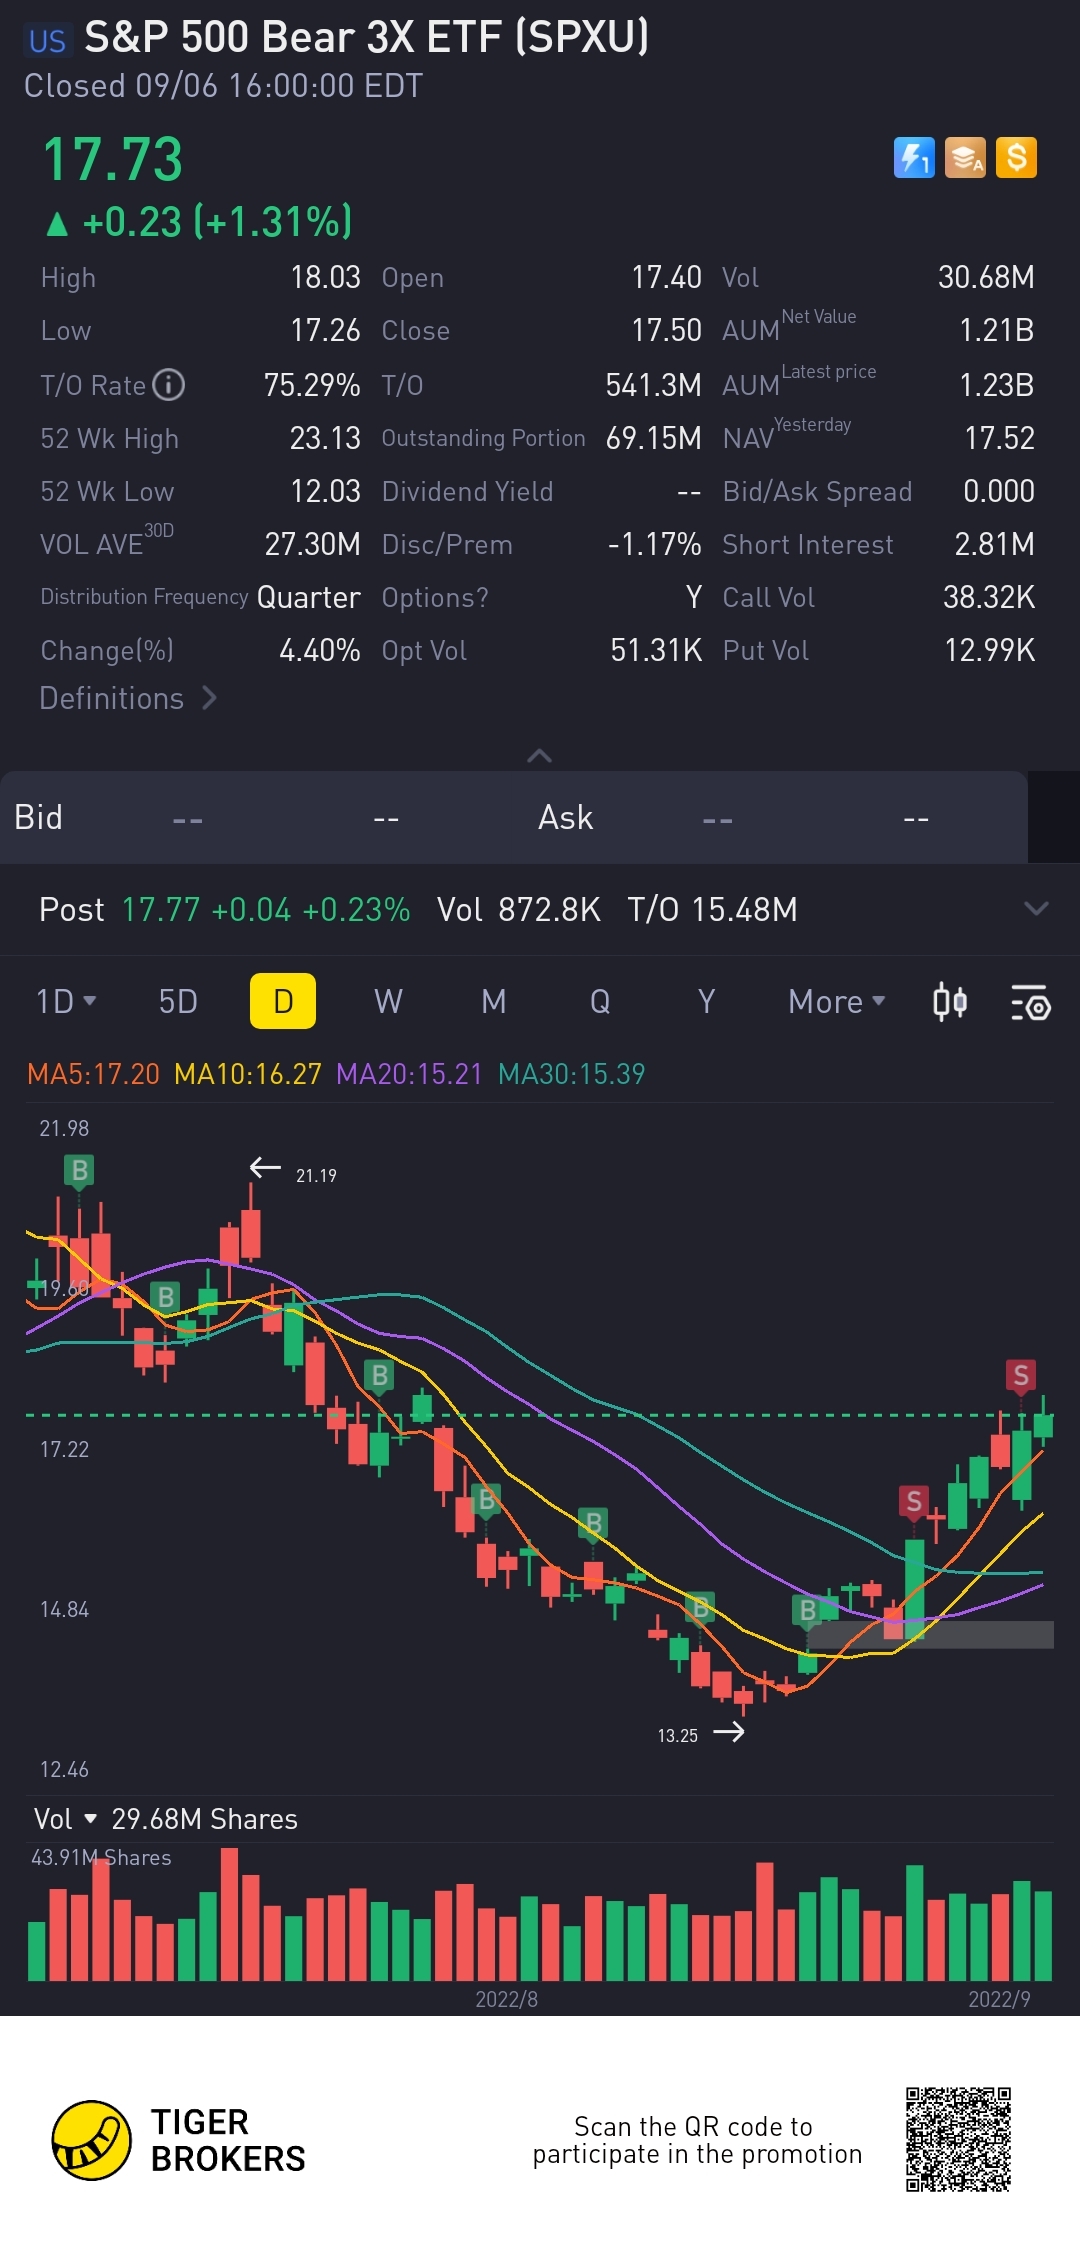Tap the Distribution Frequency Quarter value
The height and width of the screenshot is (2265, 1080).
tap(309, 597)
